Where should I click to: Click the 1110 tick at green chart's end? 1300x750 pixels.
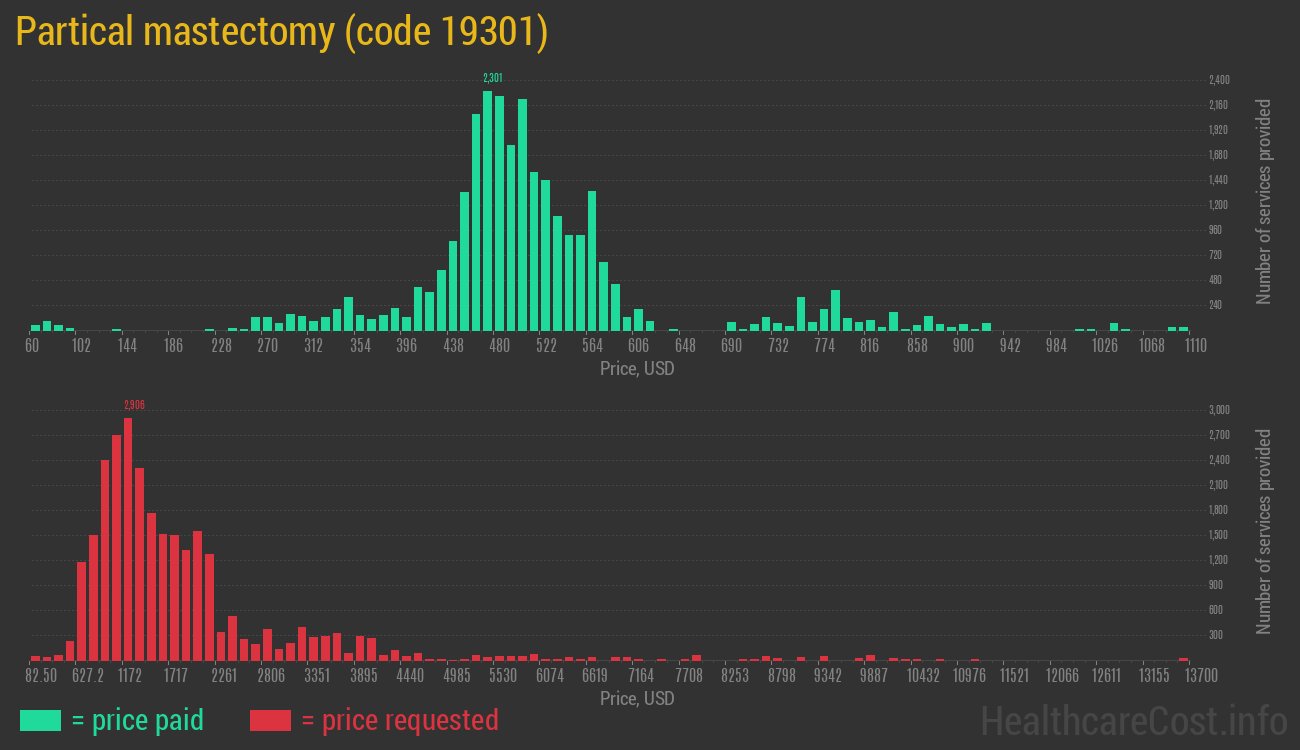(1195, 346)
